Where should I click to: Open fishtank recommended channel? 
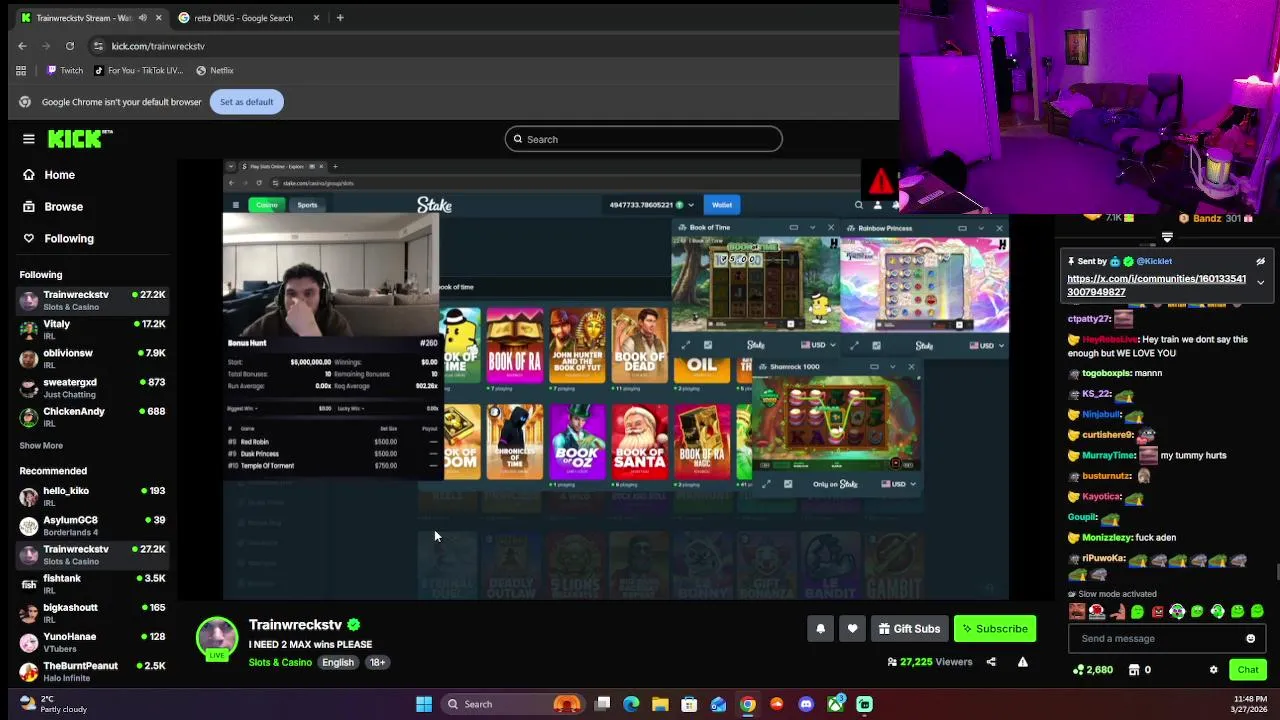tap(92, 583)
